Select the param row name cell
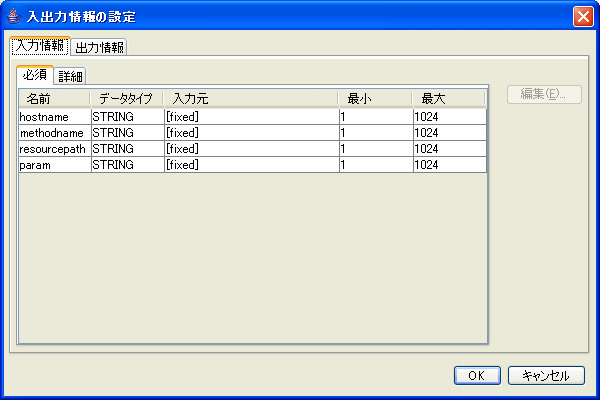 click(x=54, y=165)
